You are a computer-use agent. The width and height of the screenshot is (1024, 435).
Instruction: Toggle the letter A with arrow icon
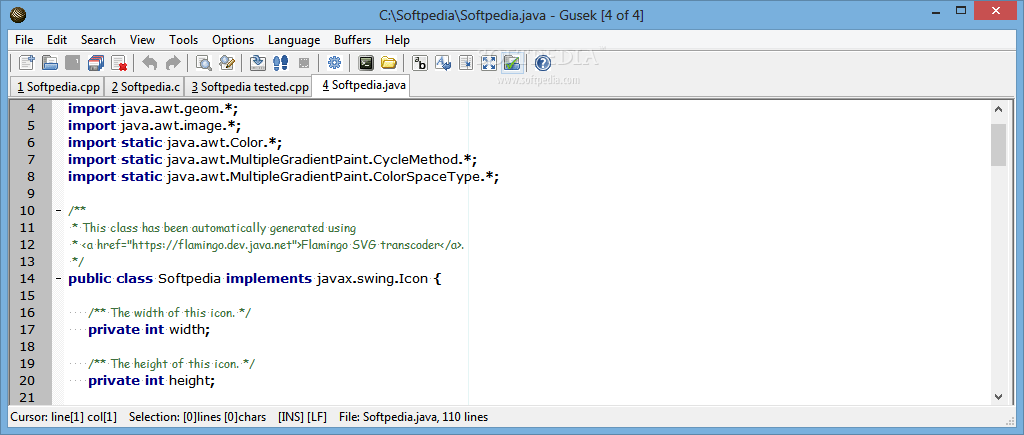443,63
